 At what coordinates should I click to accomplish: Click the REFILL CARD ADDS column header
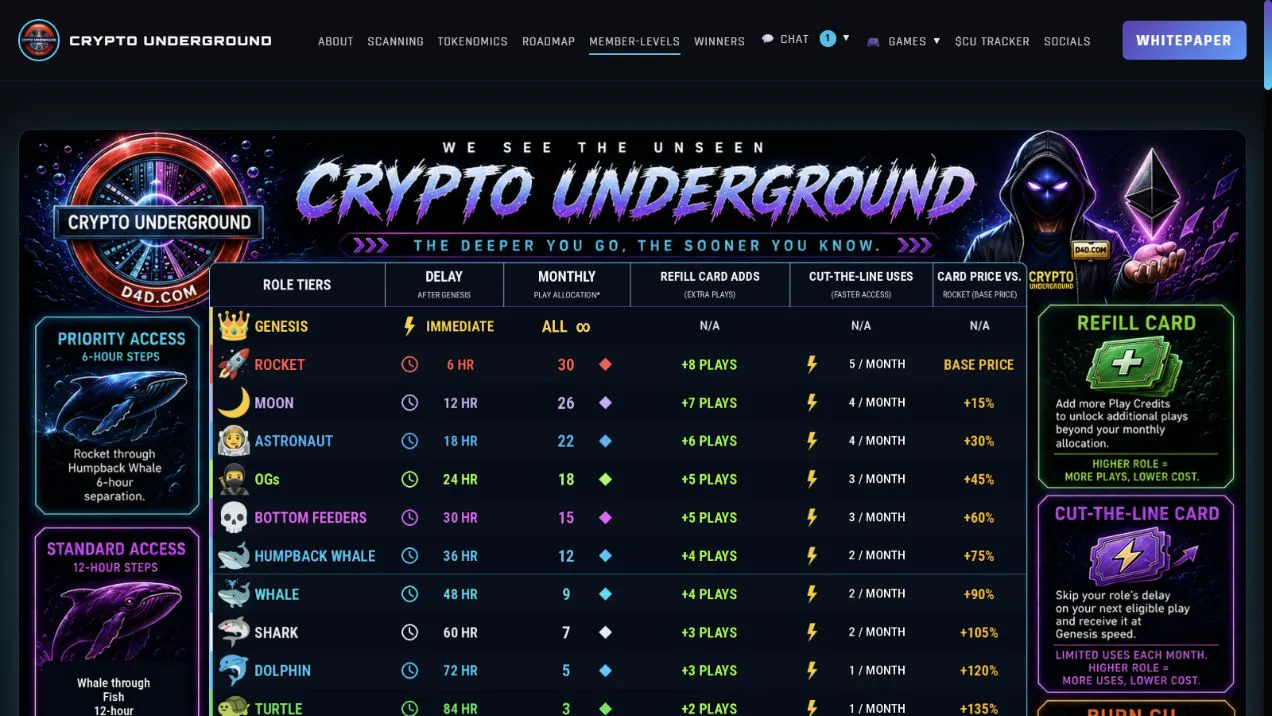pos(710,284)
